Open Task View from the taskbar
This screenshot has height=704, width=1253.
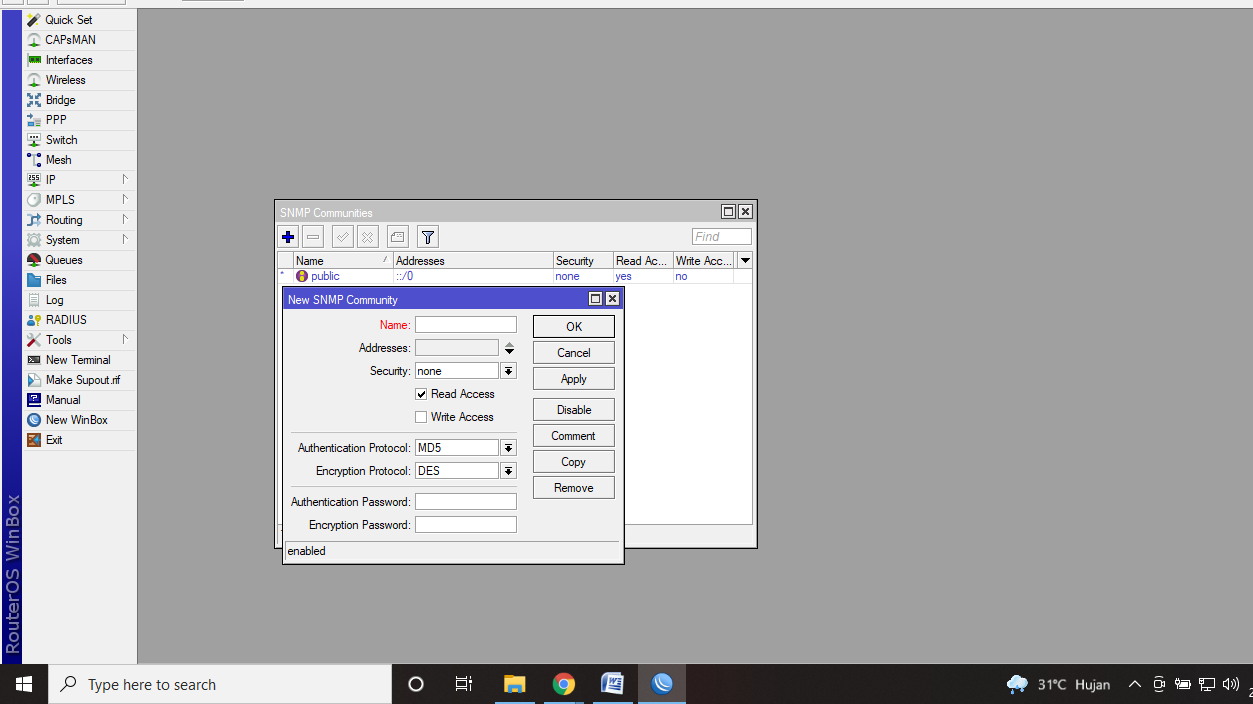tap(464, 684)
